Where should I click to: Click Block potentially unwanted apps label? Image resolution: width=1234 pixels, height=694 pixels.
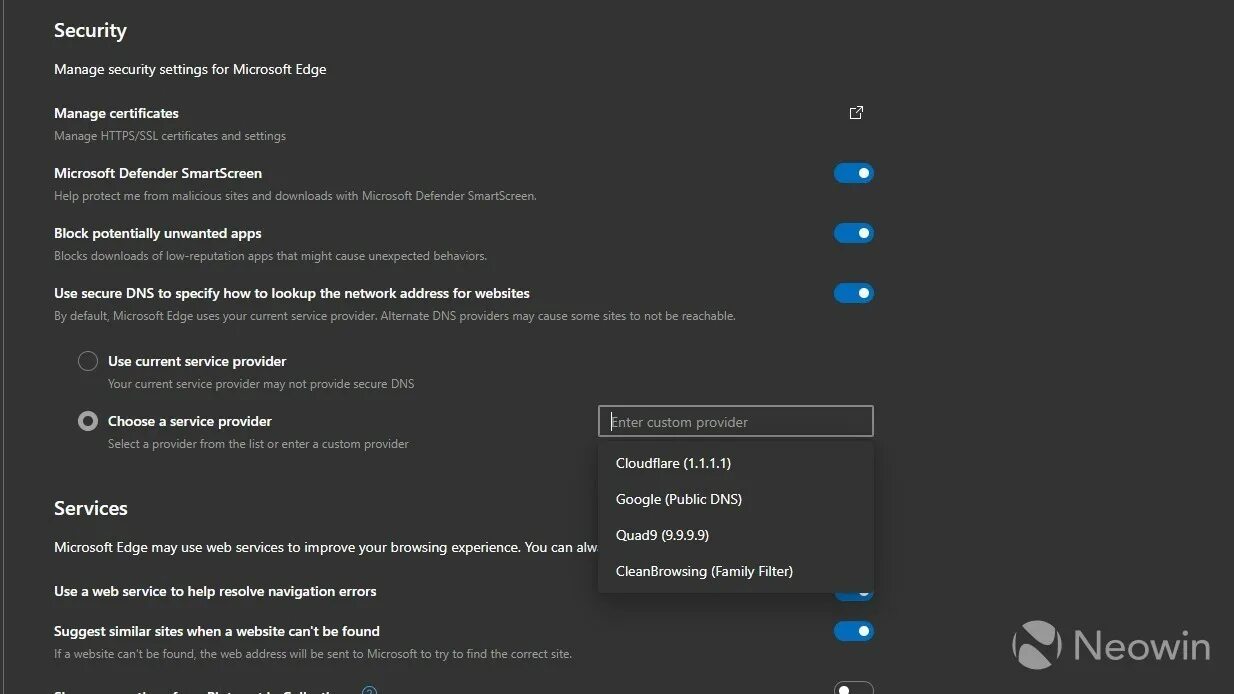pos(158,233)
